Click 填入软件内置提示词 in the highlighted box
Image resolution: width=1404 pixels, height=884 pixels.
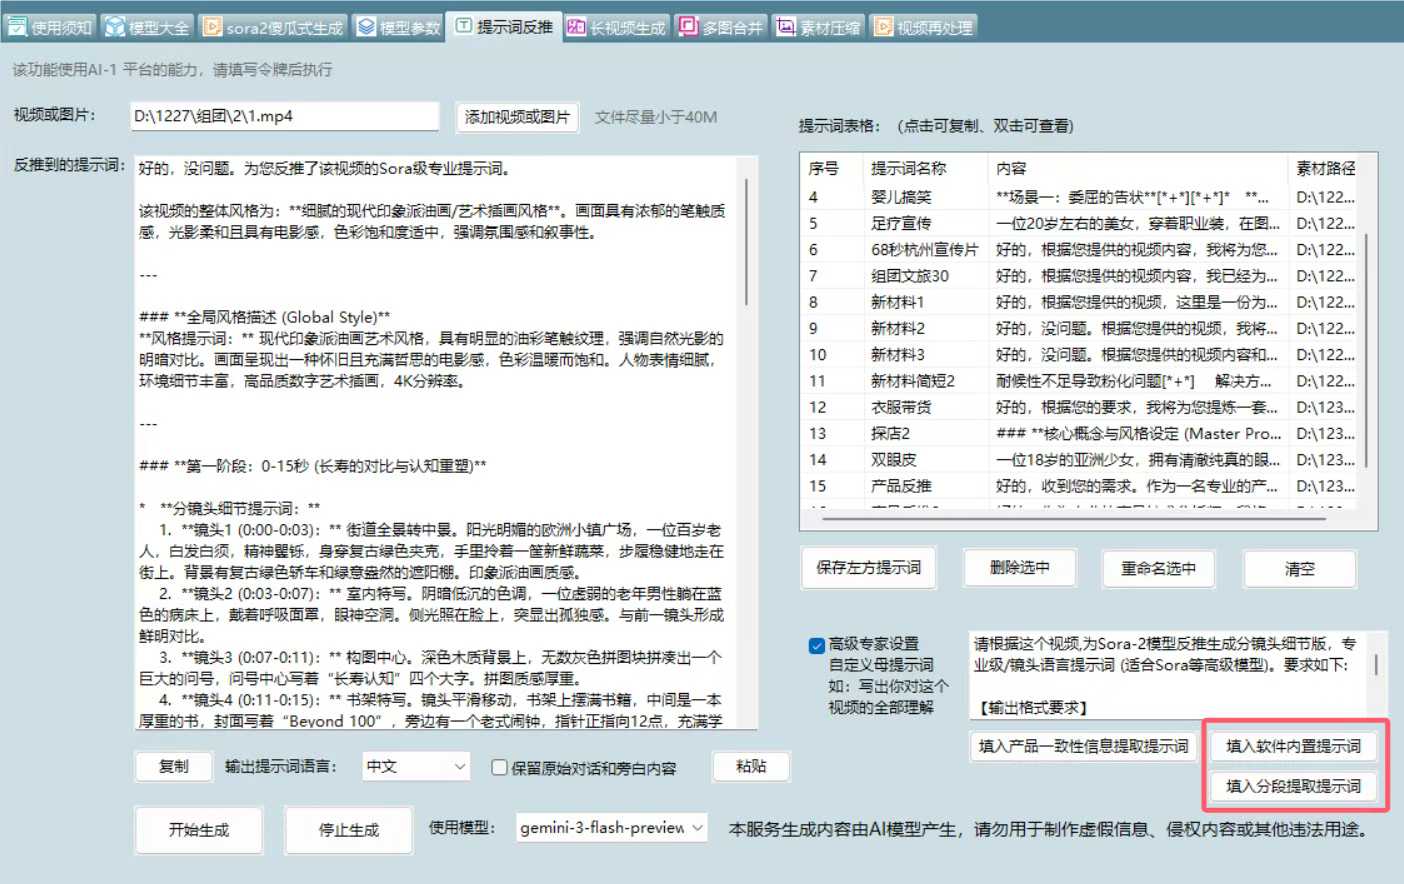1294,745
